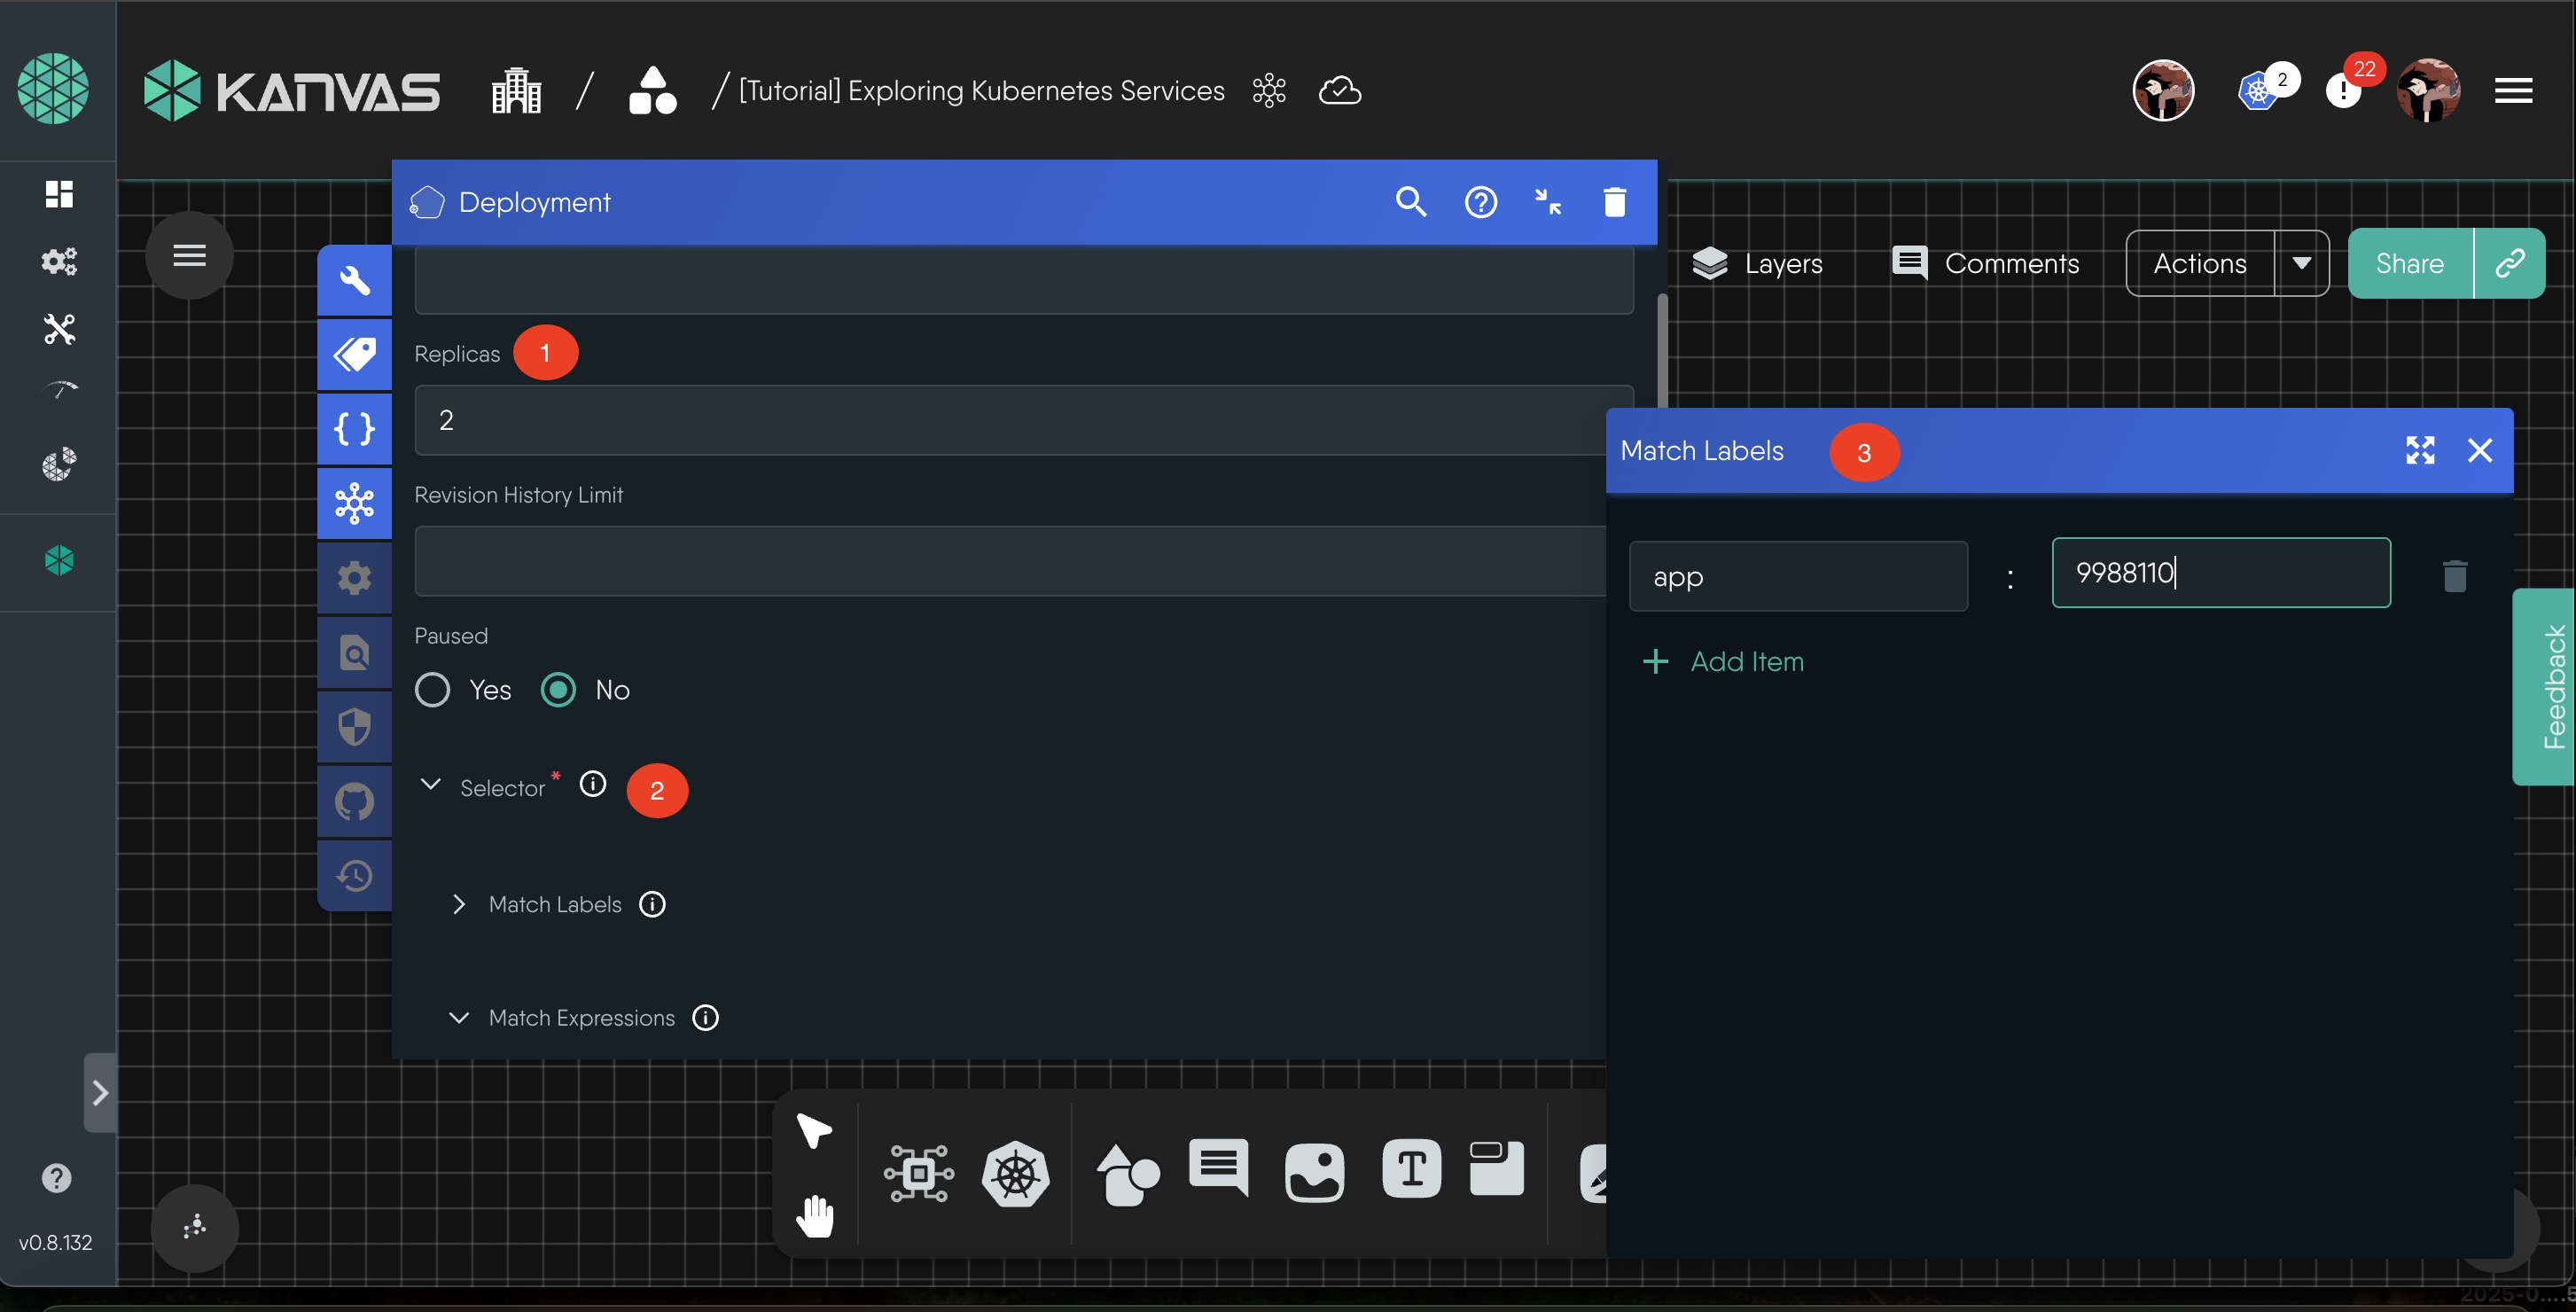Expand the Match Labels section

[x=459, y=904]
